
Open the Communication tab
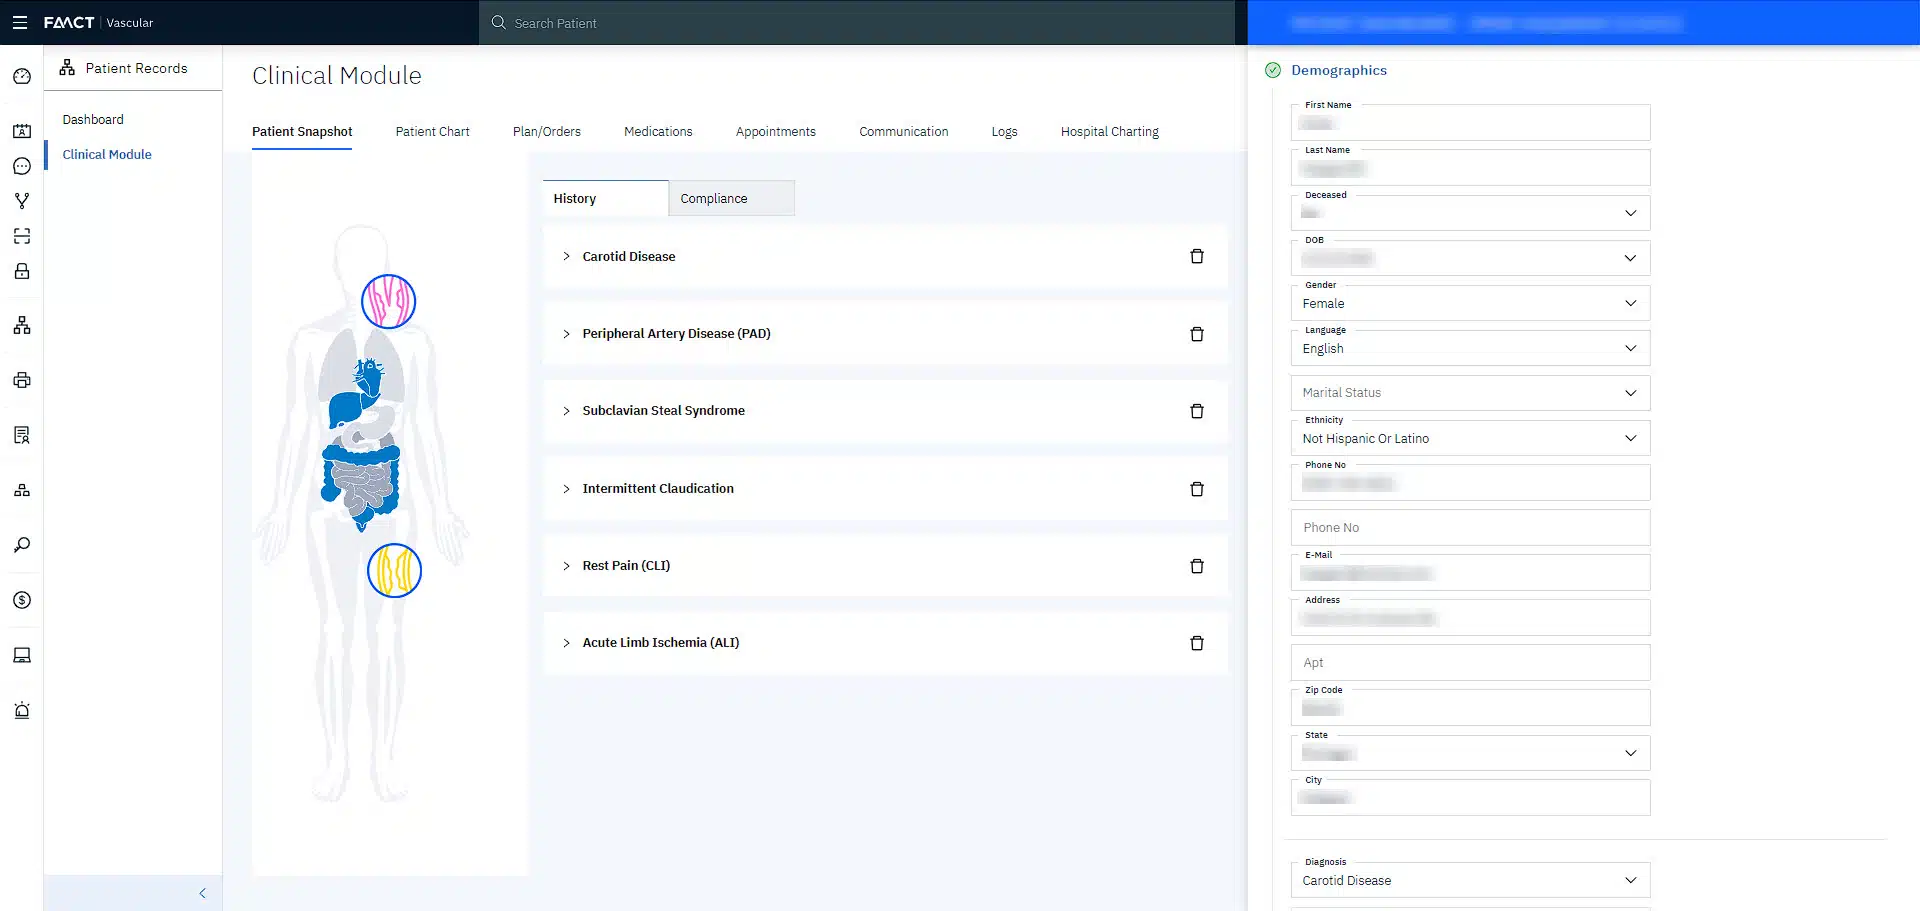(904, 132)
